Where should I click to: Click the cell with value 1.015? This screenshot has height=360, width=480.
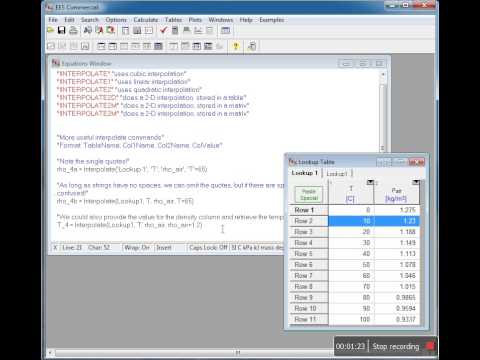point(397,287)
